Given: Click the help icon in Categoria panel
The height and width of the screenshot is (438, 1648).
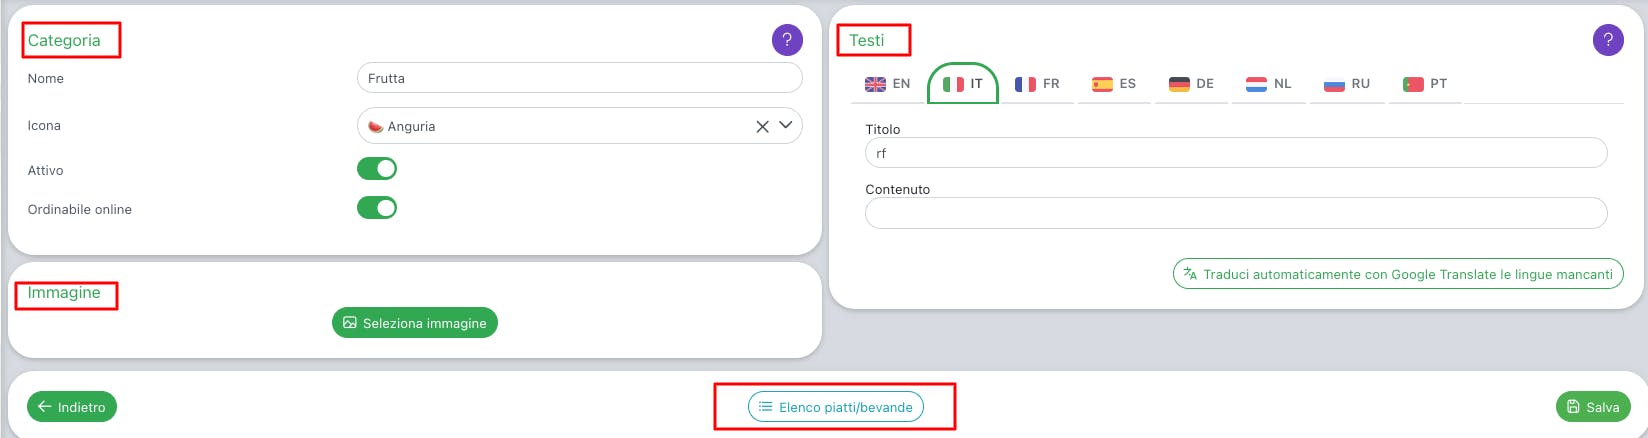Looking at the screenshot, I should click(787, 40).
